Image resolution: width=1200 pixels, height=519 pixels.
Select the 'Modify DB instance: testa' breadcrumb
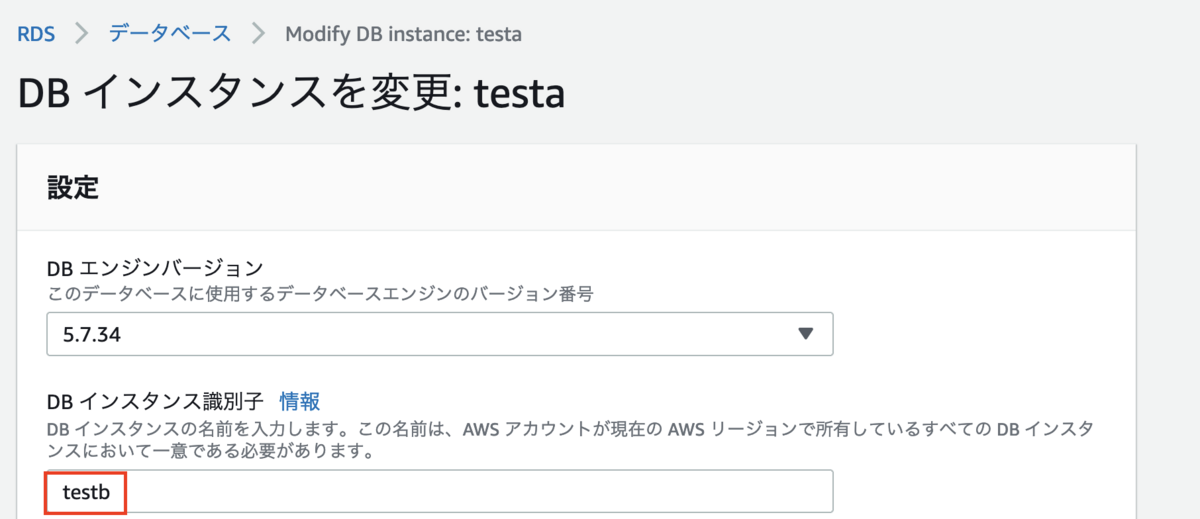tap(403, 33)
